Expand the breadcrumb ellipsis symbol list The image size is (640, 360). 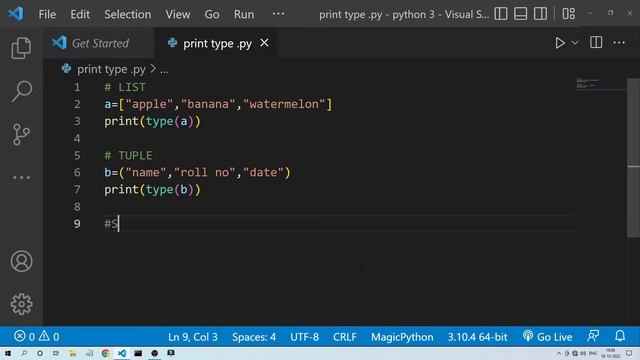164,70
